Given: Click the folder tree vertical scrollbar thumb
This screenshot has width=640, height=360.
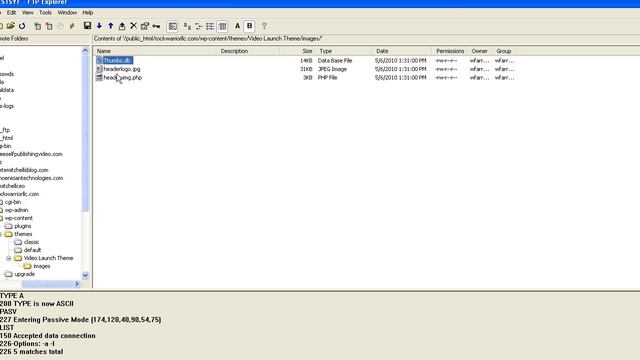Looking at the screenshot, I should (x=85, y=133).
